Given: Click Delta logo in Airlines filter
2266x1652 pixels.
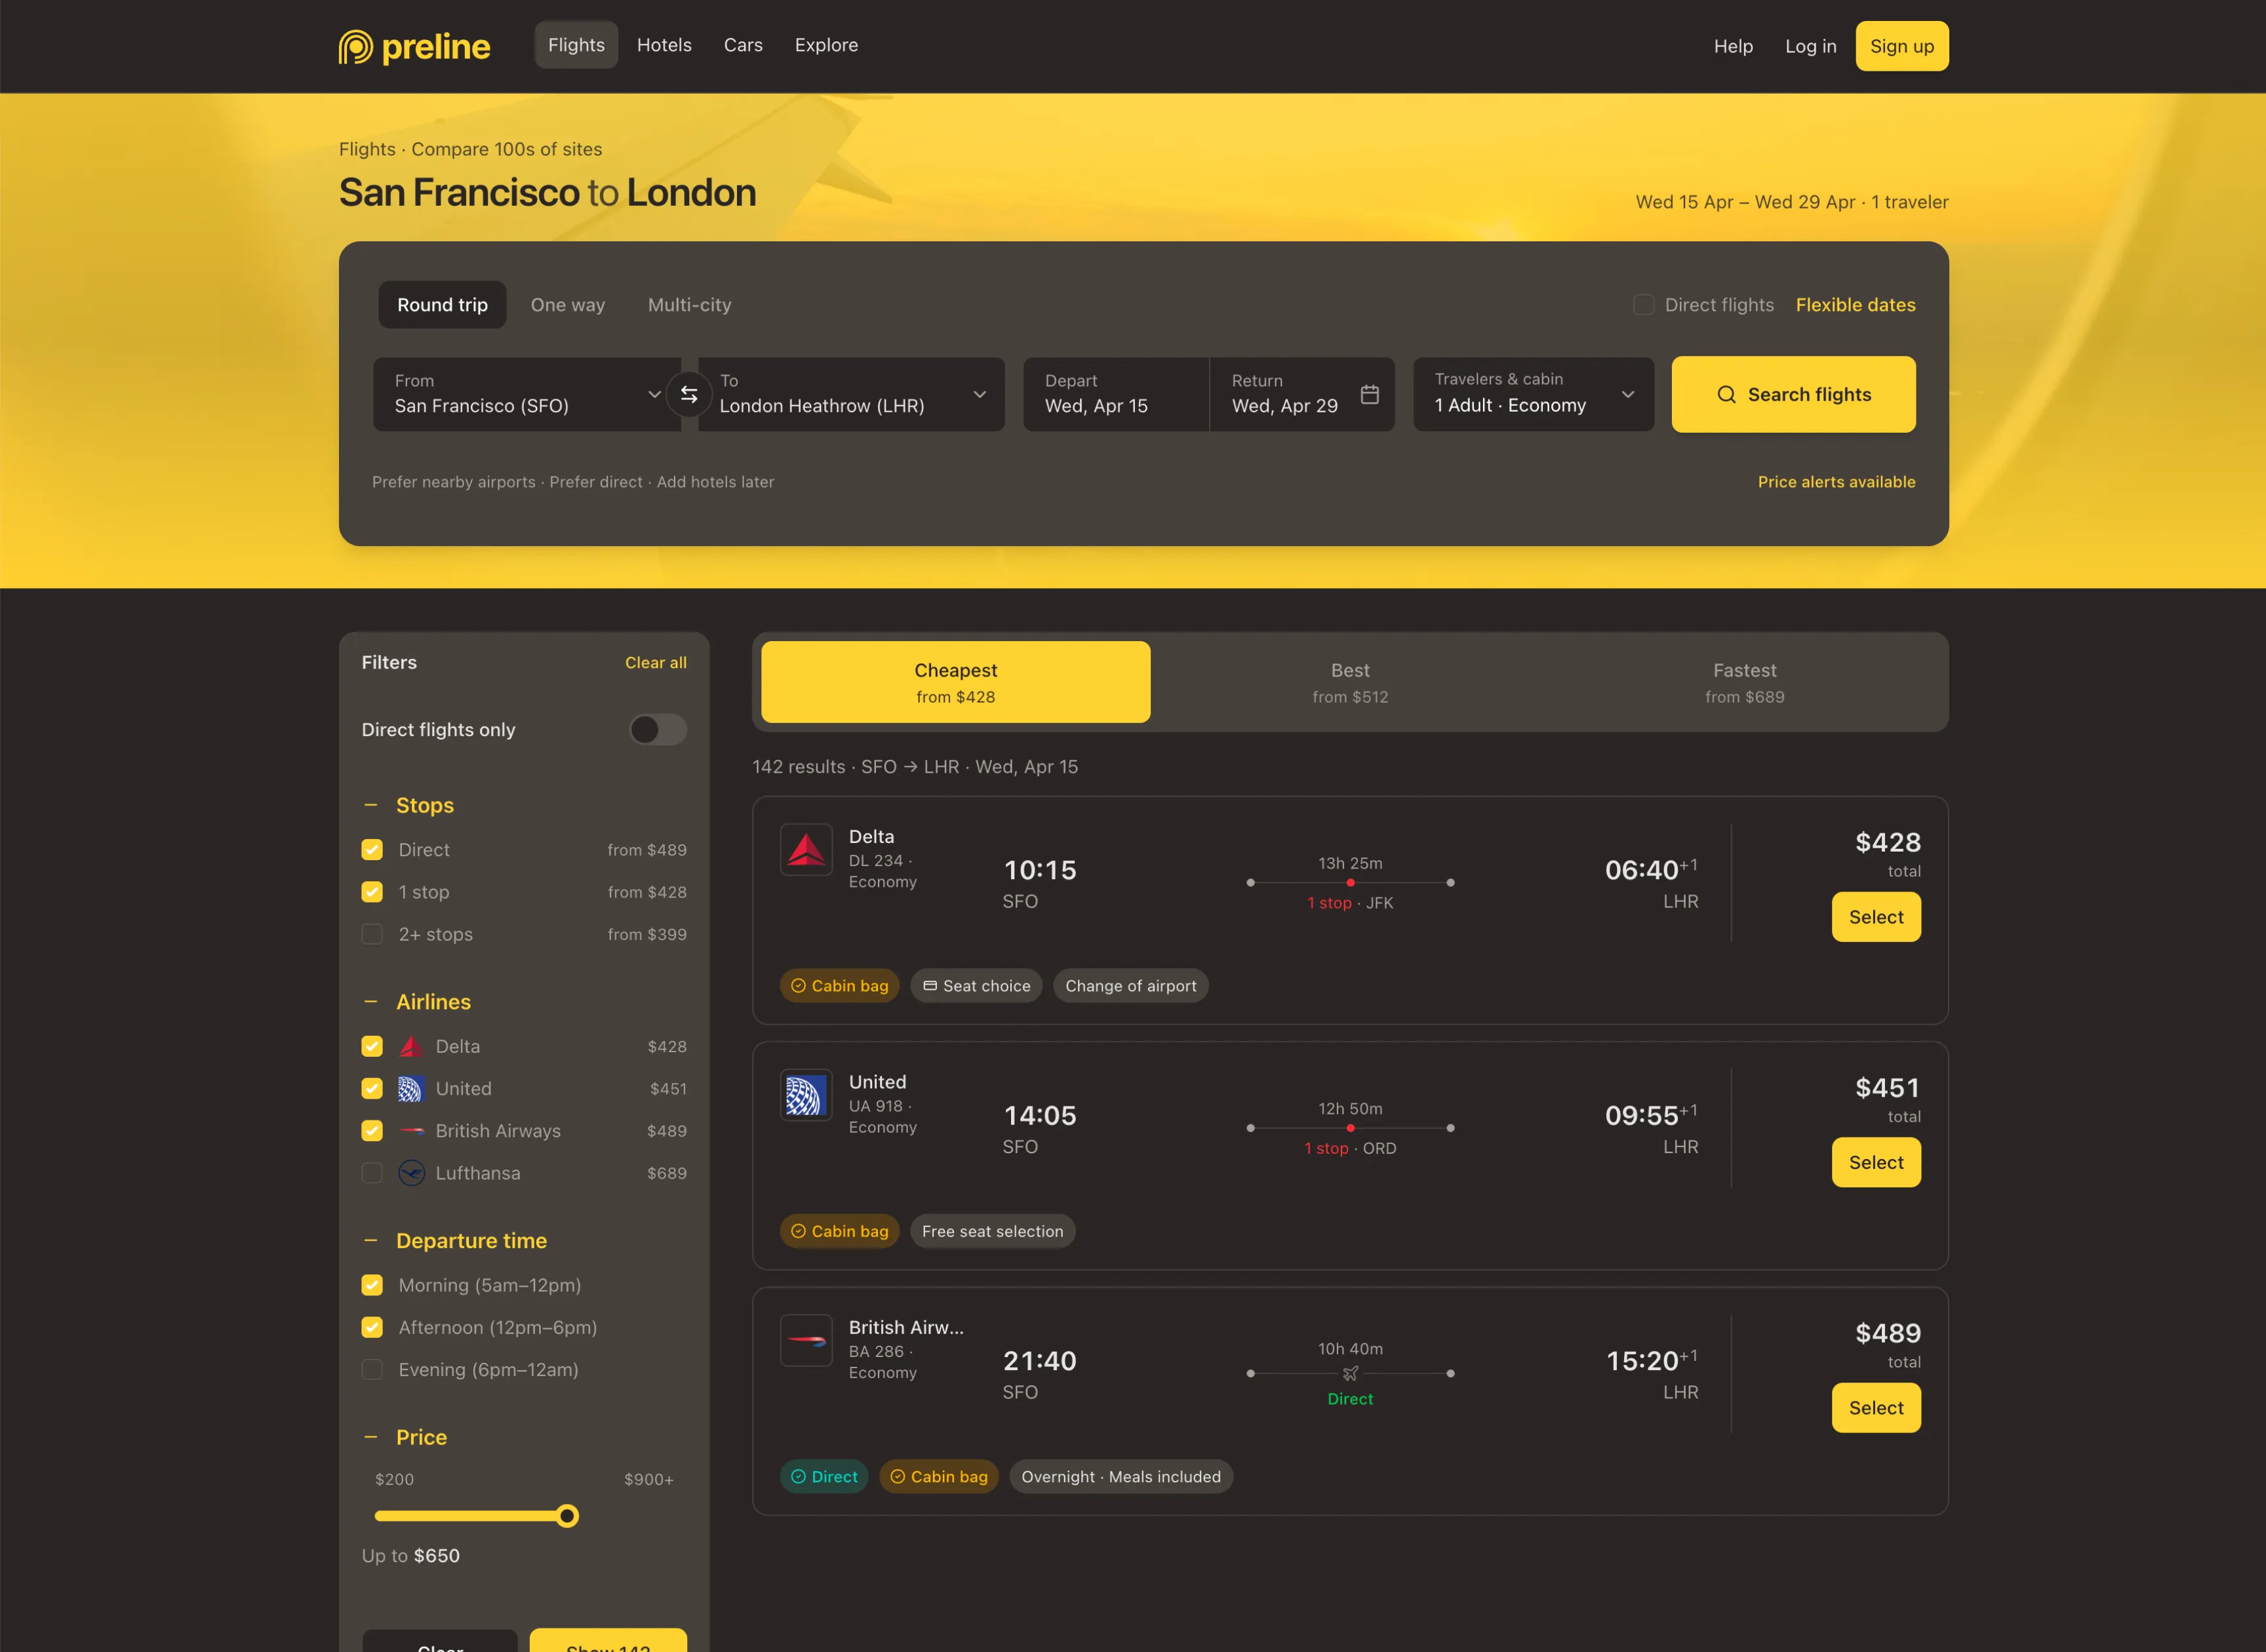Looking at the screenshot, I should click(411, 1046).
